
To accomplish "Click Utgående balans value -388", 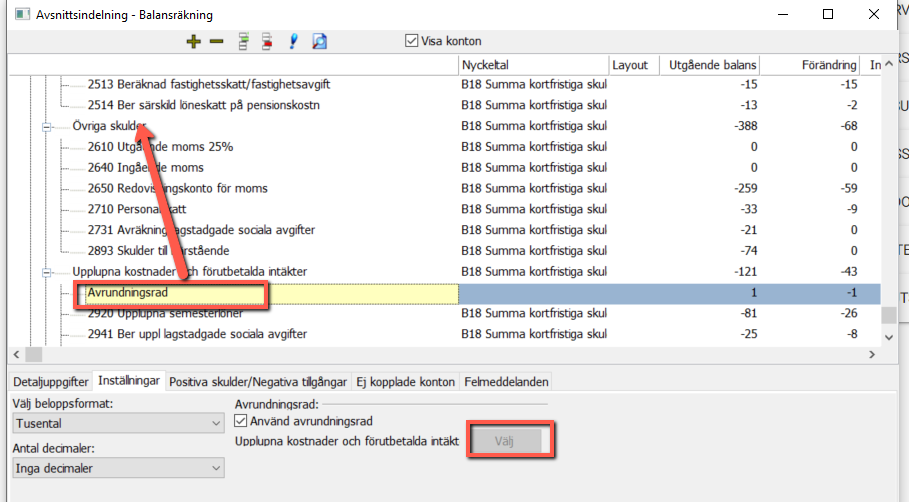I will (x=746, y=126).
